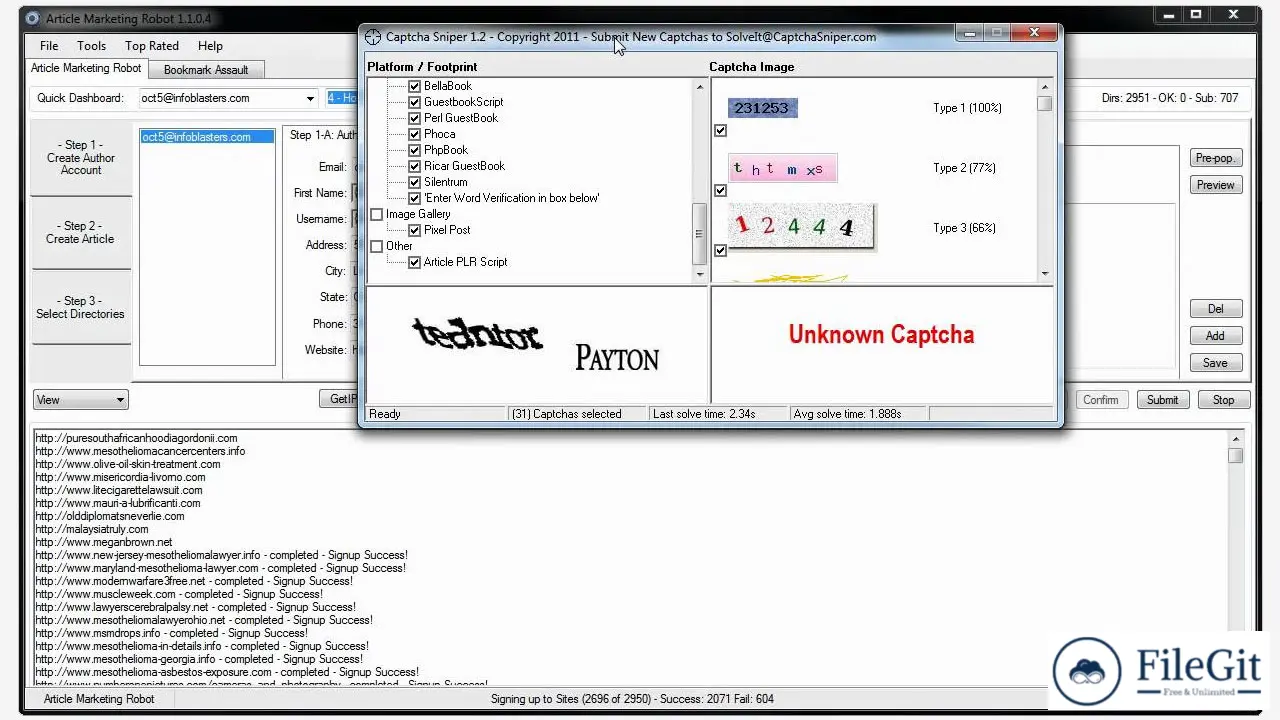Click the Save button

(1215, 363)
